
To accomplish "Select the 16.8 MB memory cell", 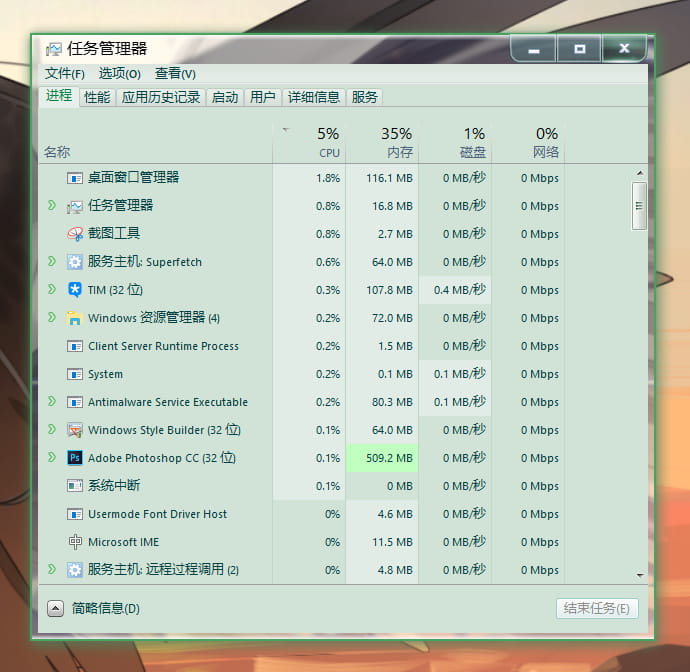I will (382, 206).
